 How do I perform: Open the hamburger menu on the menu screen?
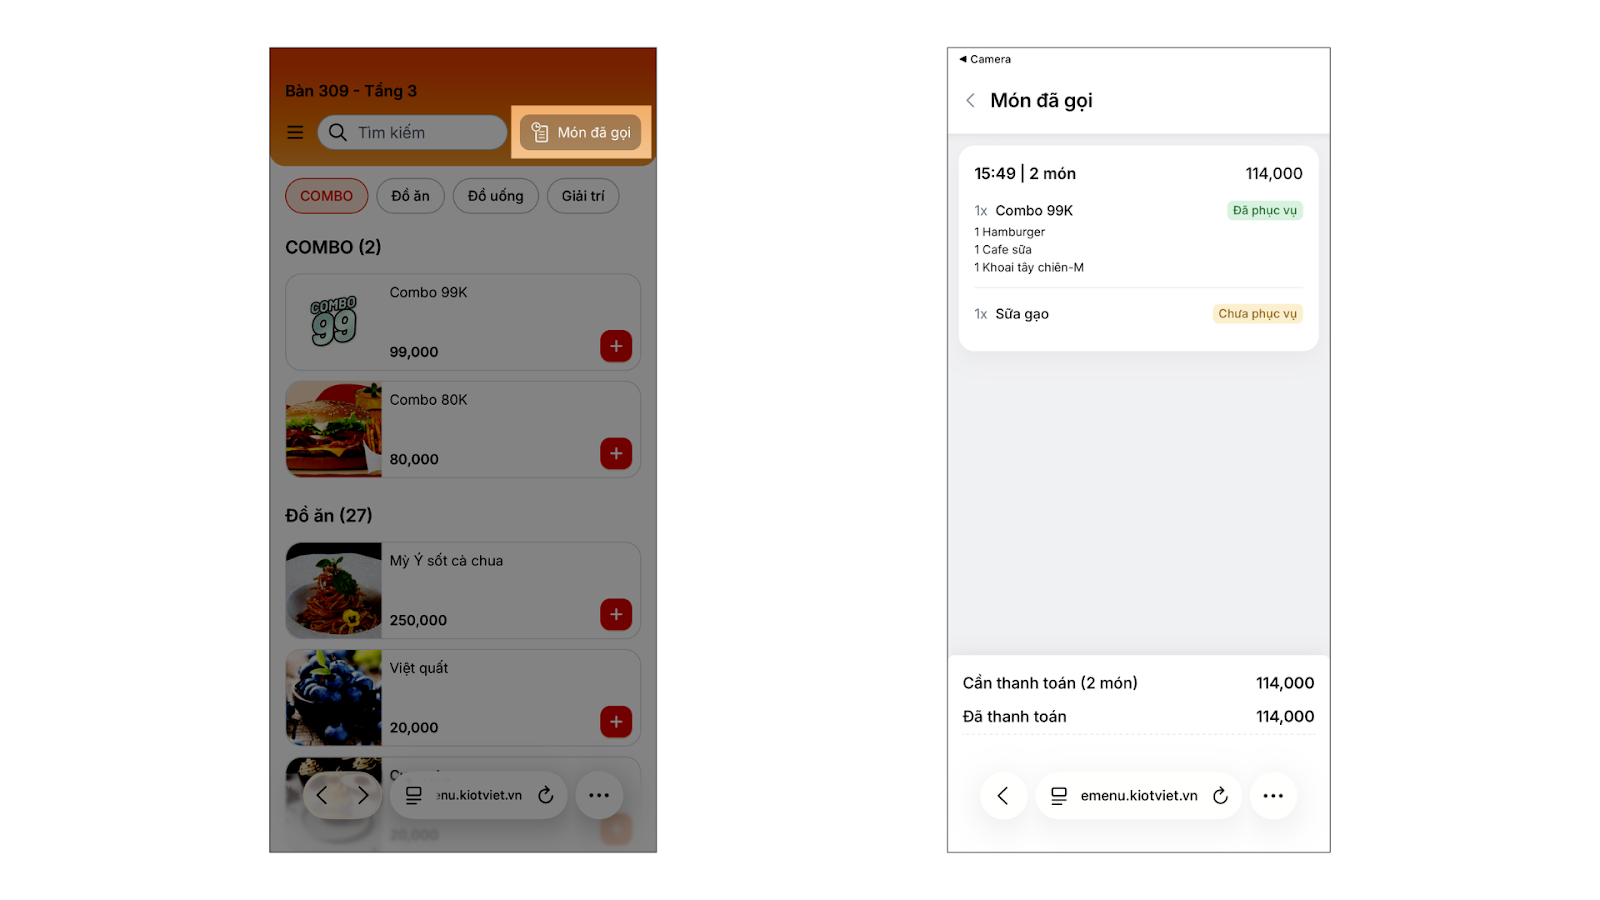tap(295, 132)
